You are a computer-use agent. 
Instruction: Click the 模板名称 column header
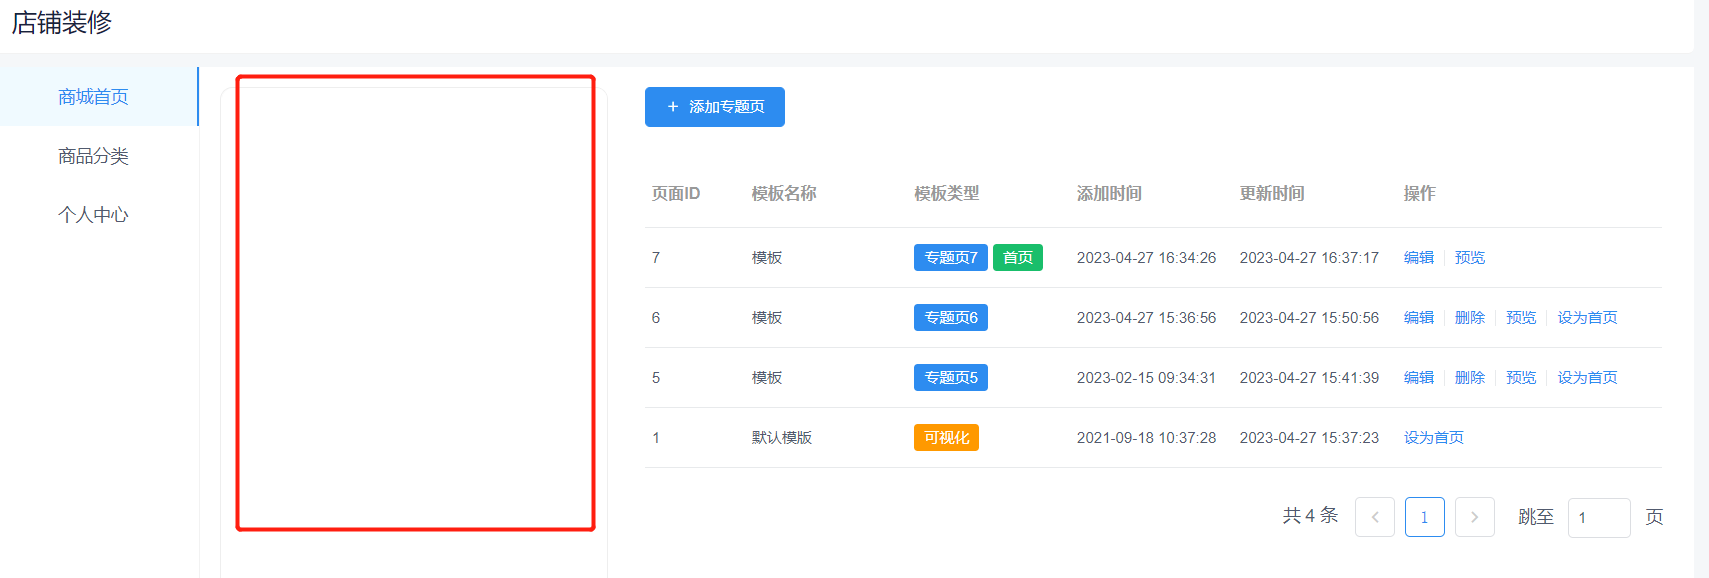pos(784,194)
